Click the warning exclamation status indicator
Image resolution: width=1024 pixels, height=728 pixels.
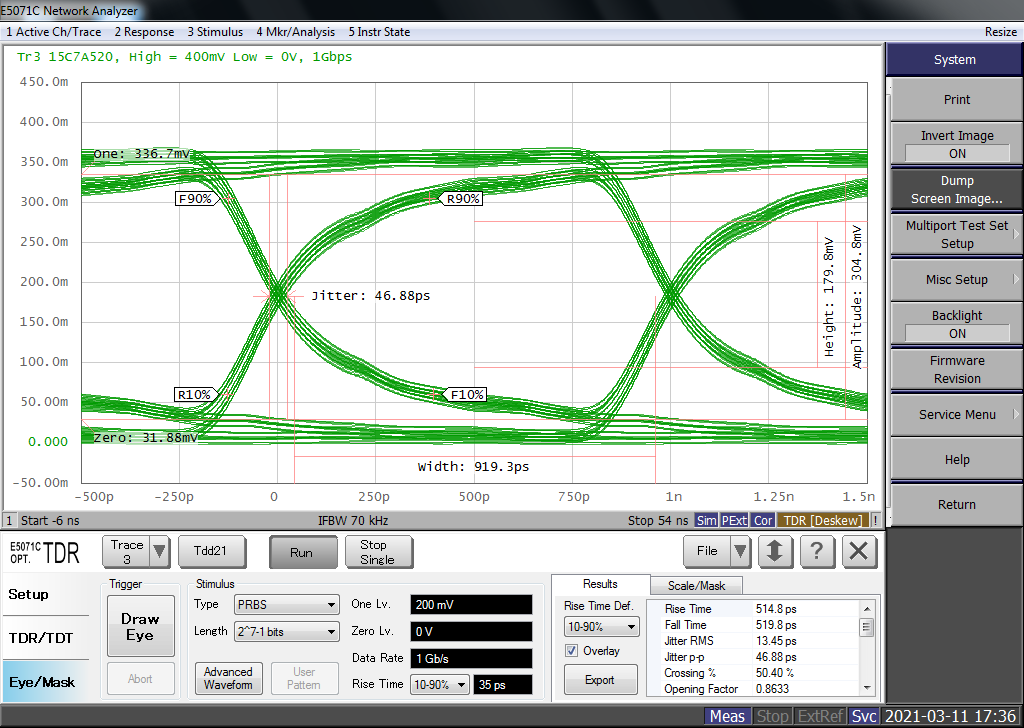(x=875, y=521)
